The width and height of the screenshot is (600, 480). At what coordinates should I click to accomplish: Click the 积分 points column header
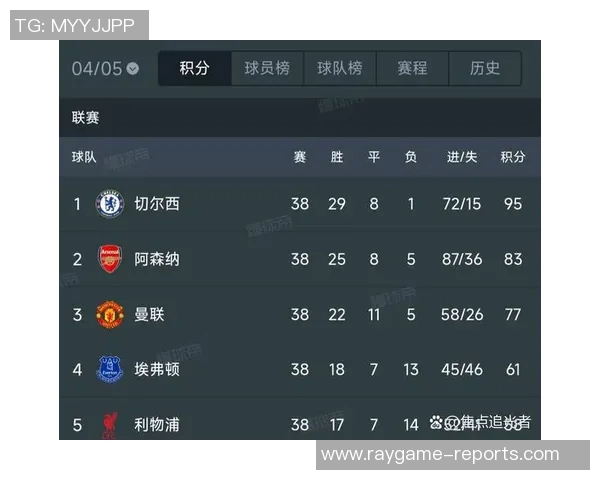click(513, 157)
